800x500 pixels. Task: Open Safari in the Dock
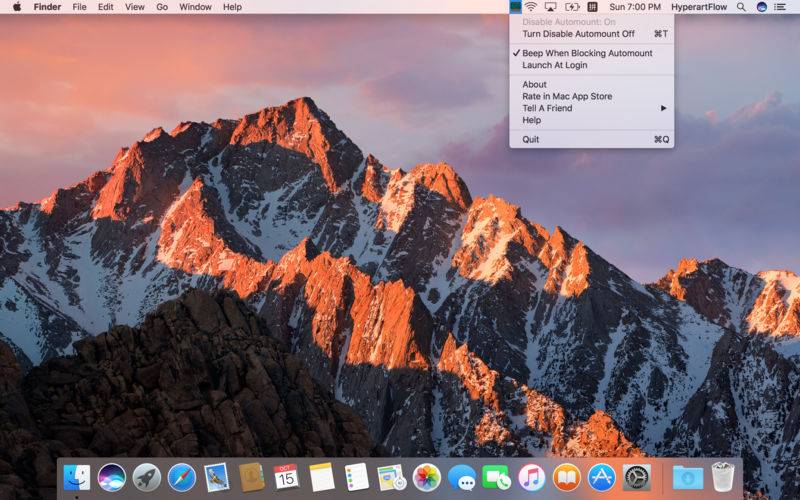[182, 477]
